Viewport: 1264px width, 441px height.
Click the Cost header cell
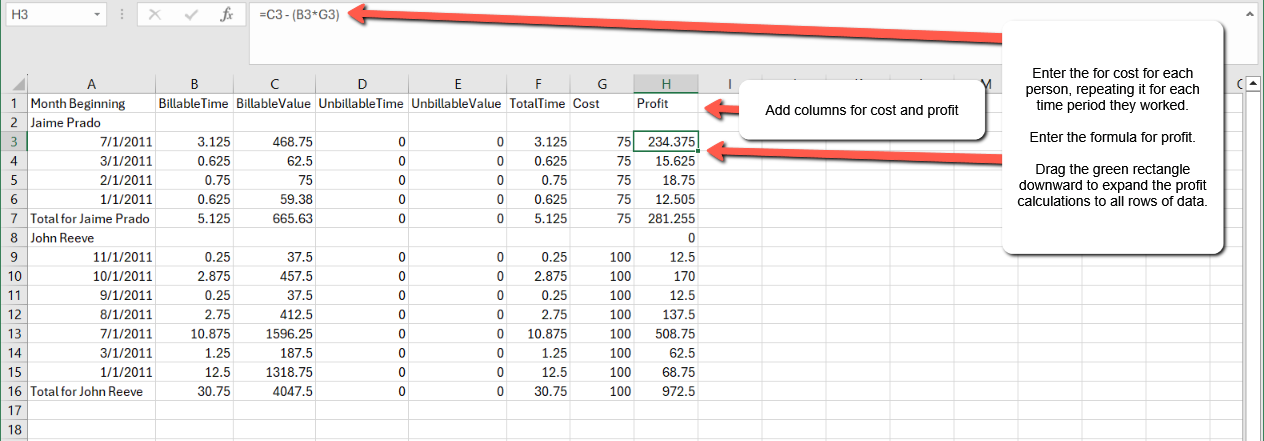601,103
